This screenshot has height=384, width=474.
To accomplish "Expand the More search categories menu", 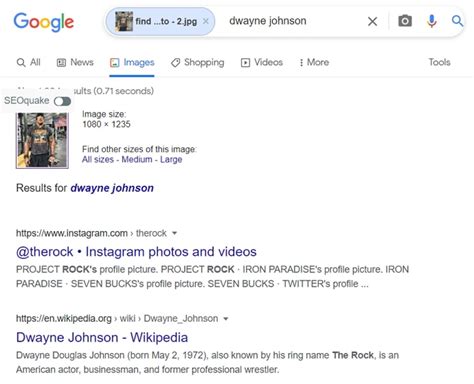I will point(314,62).
